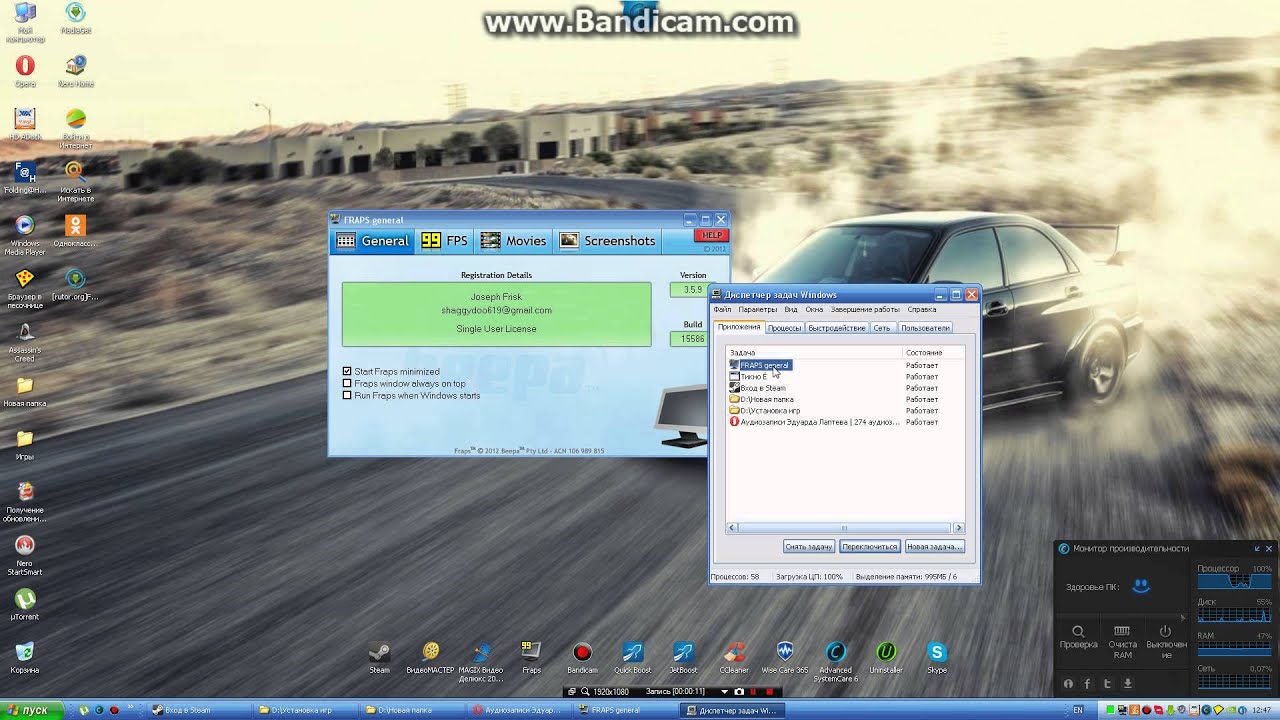Click the info icon in performance monitor
This screenshot has width=1280, height=720.
[1068, 684]
